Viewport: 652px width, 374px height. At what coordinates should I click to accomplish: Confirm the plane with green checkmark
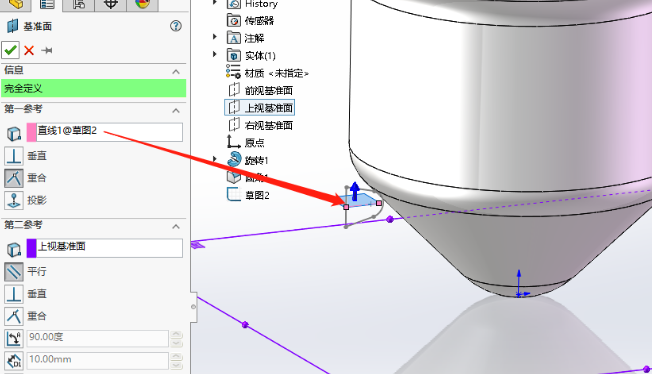(x=10, y=50)
